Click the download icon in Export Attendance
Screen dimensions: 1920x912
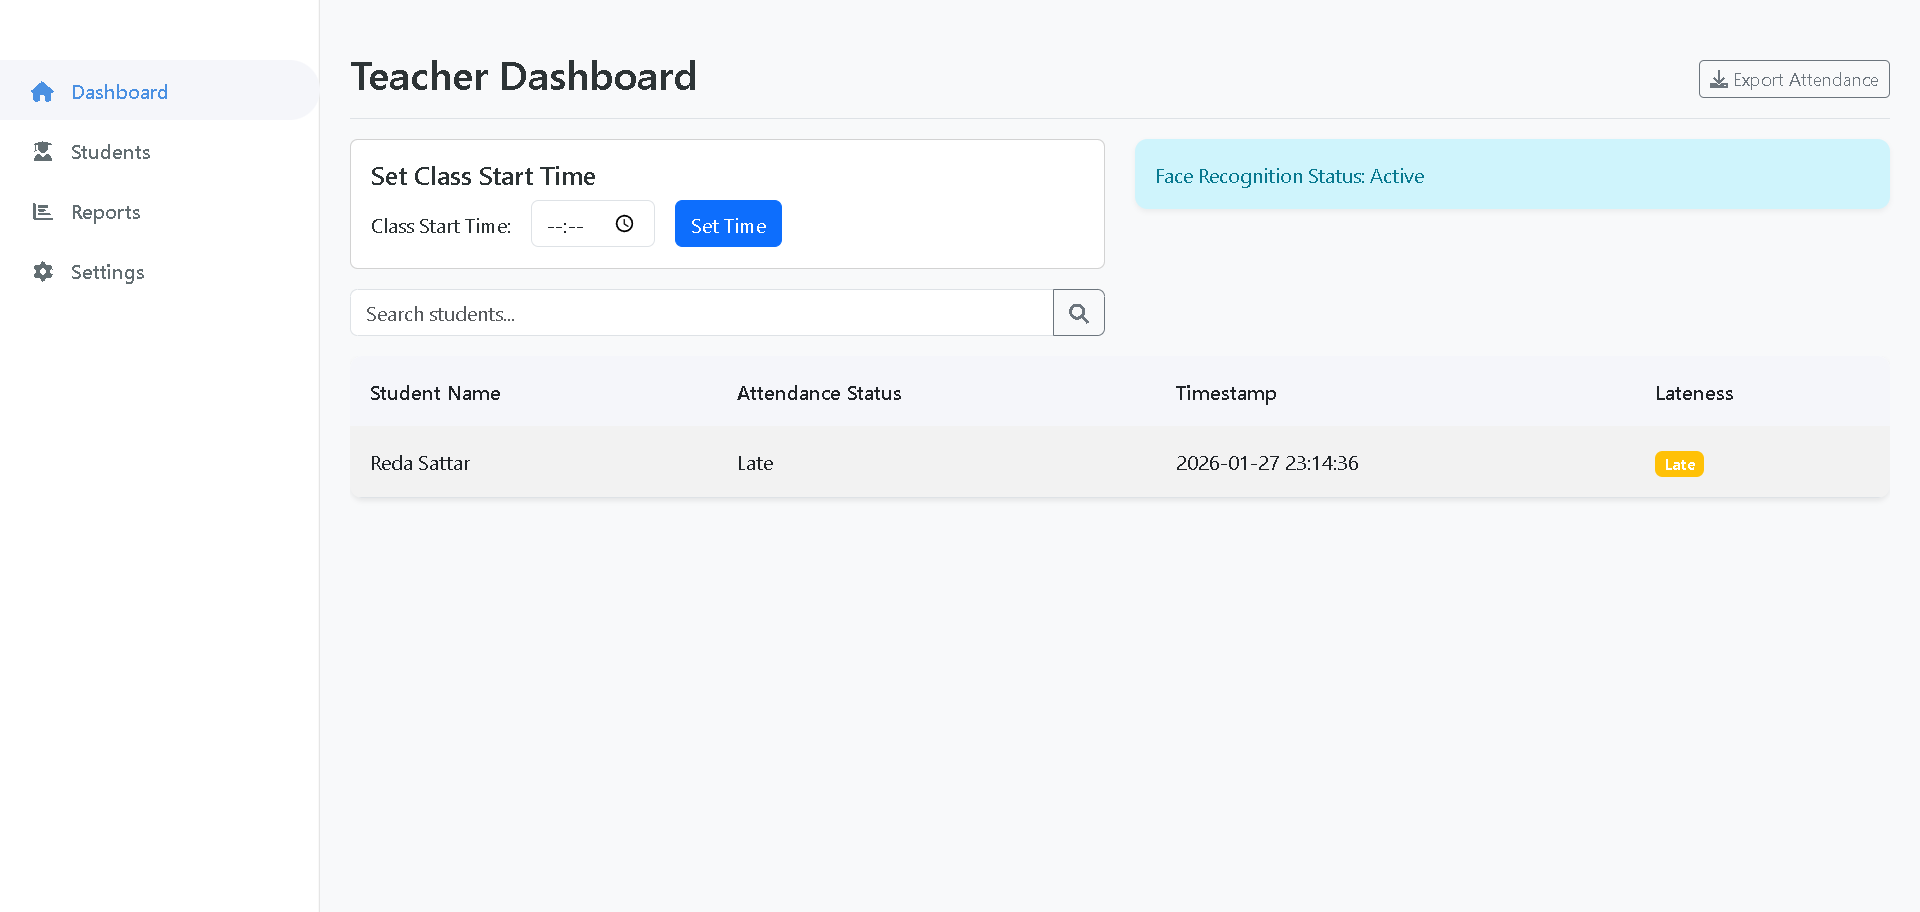tap(1718, 80)
